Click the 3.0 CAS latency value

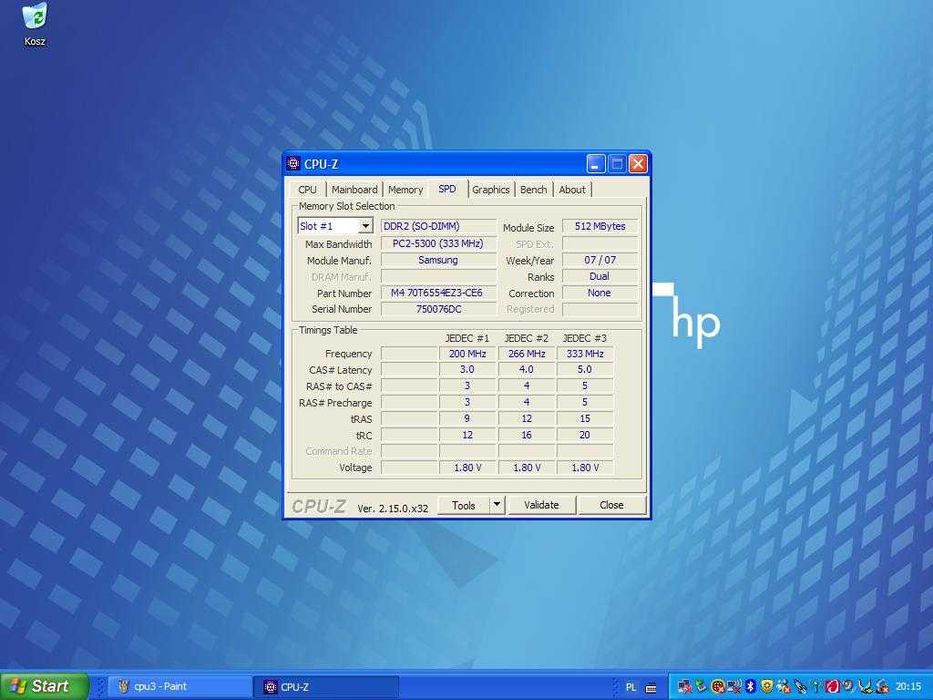(x=467, y=370)
